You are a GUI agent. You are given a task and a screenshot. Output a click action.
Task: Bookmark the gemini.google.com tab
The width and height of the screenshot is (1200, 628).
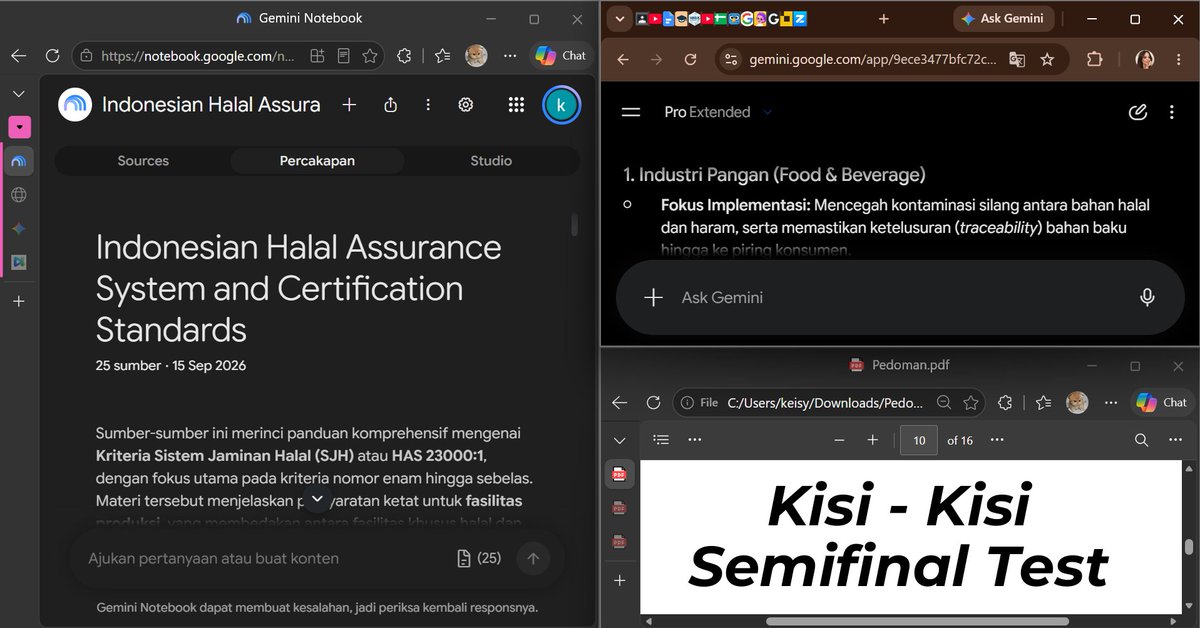point(1047,60)
